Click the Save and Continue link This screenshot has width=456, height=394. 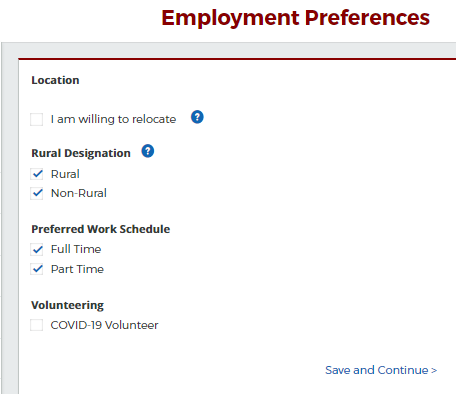381,370
